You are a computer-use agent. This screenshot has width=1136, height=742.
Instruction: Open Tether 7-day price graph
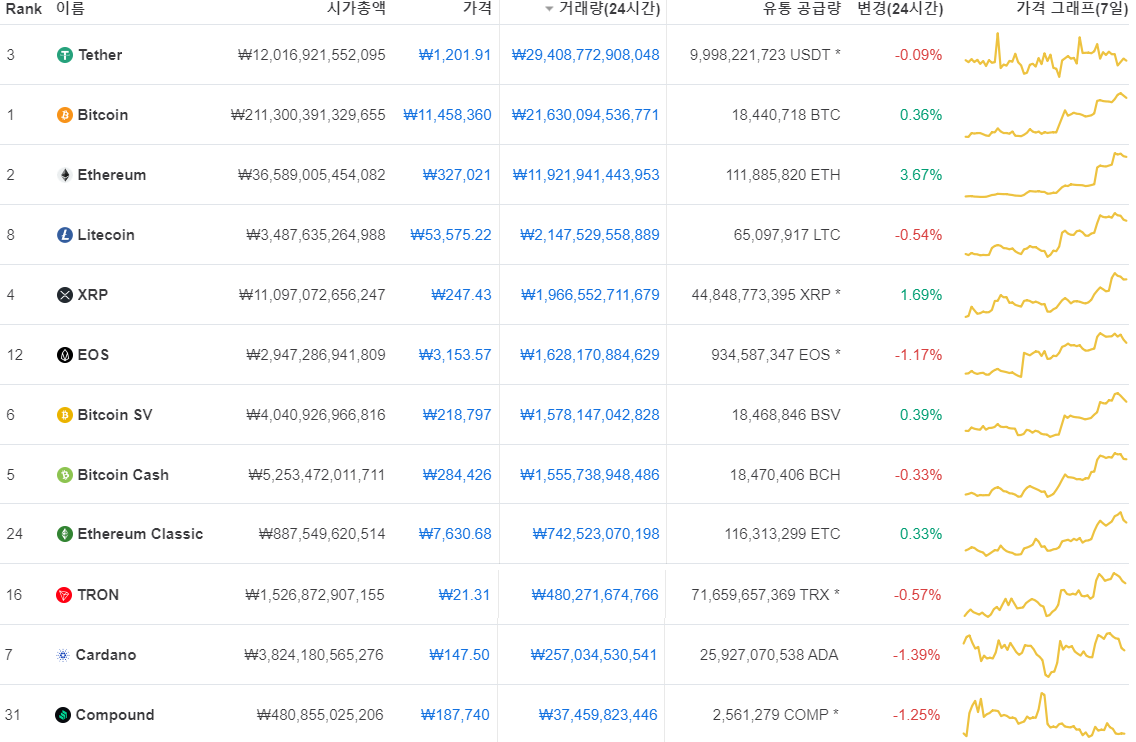click(1045, 54)
